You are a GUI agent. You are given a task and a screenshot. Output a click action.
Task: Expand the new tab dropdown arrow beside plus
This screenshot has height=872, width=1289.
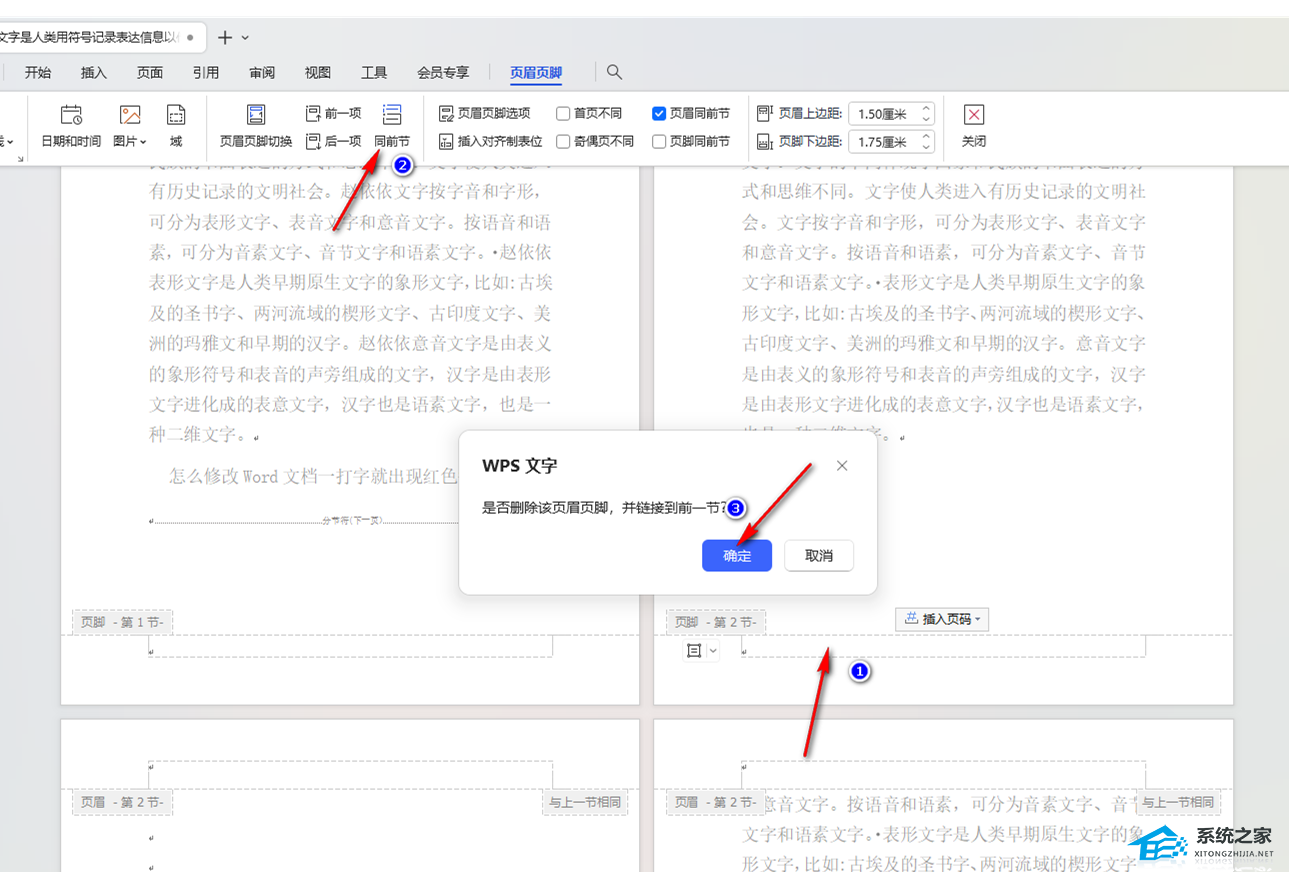(x=246, y=38)
